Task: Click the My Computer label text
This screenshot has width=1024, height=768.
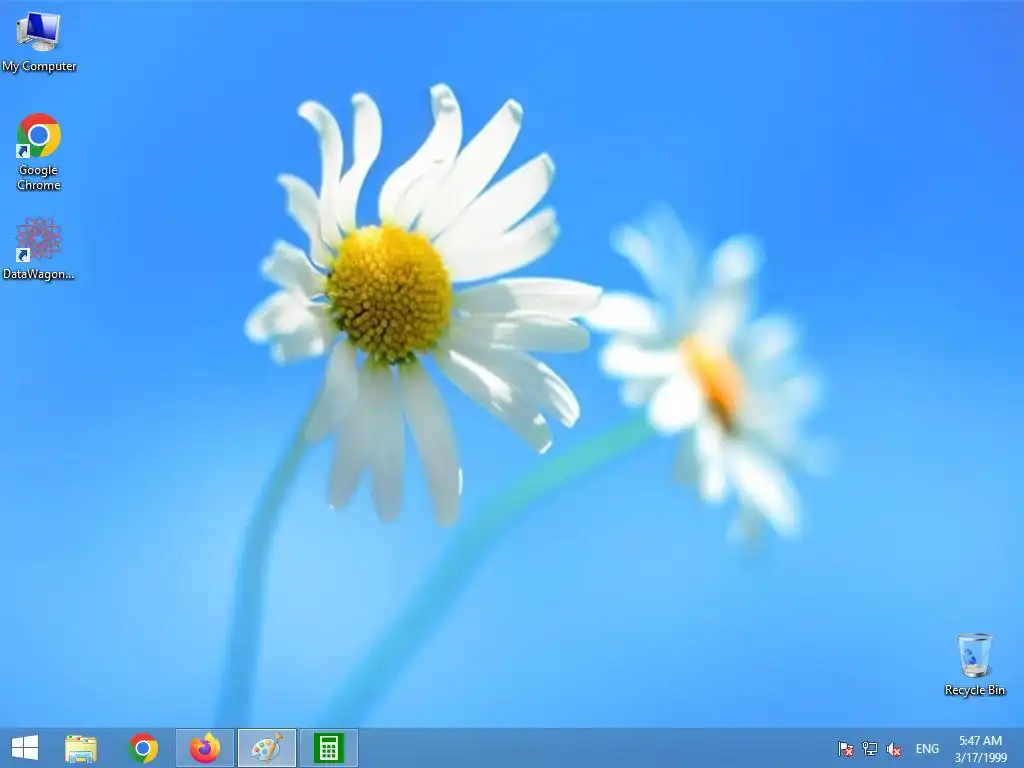Action: (x=39, y=66)
